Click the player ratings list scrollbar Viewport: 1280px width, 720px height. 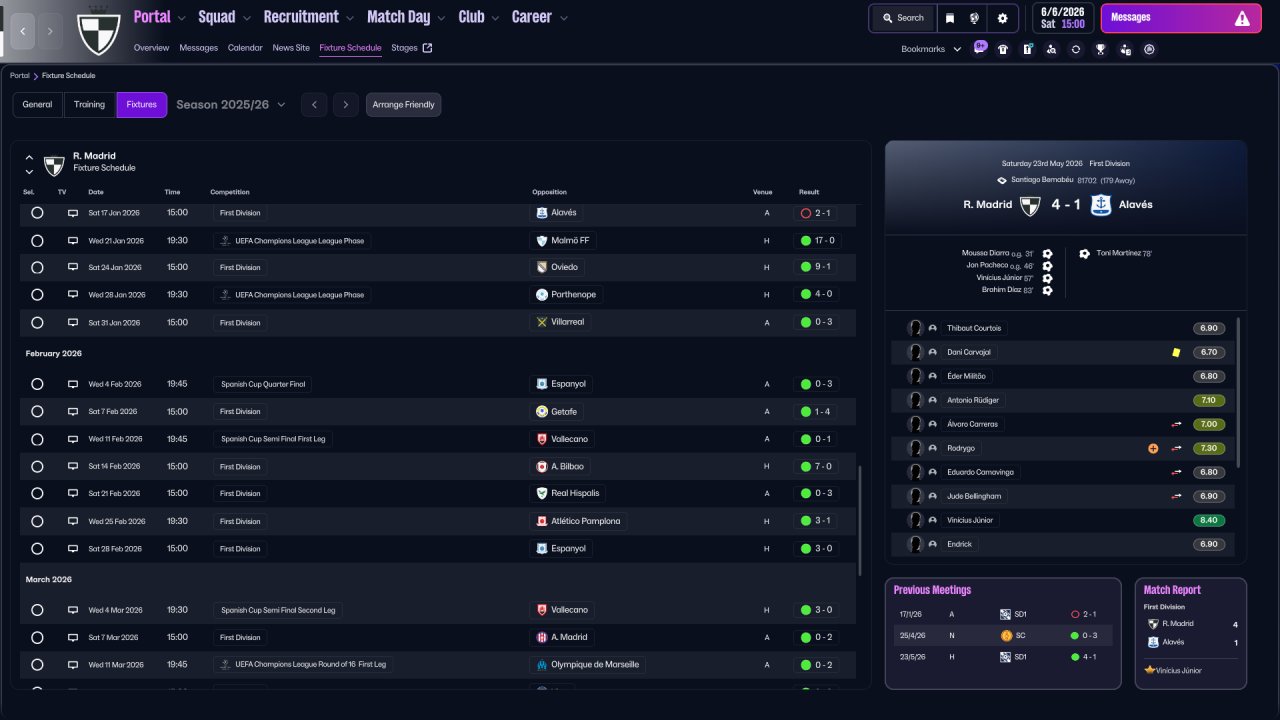1238,392
